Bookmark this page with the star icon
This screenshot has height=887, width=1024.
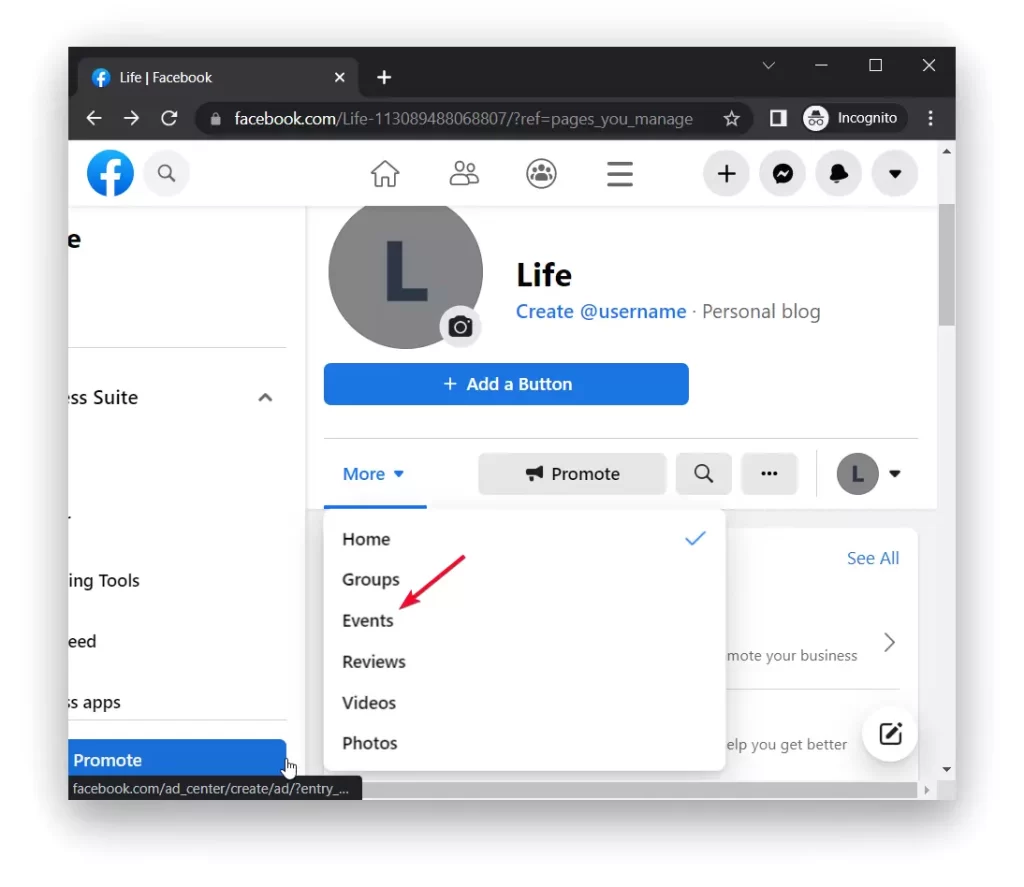point(731,118)
